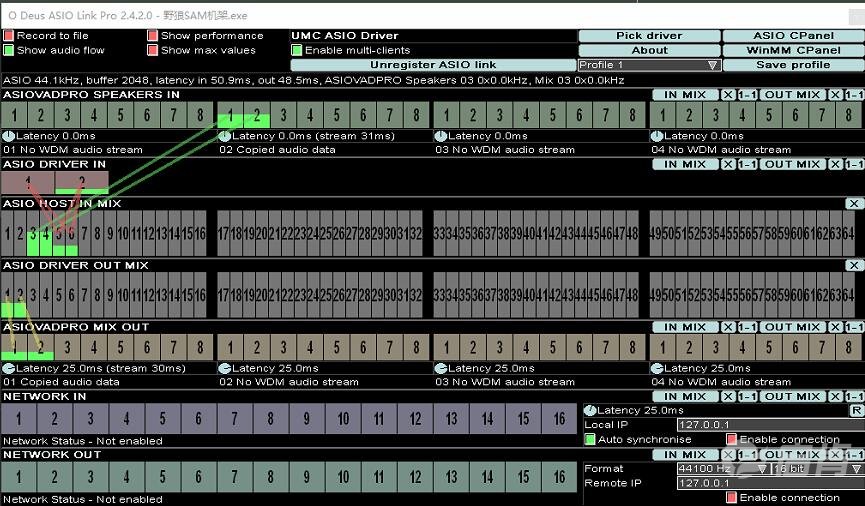
Task: Enable the Show max values checkbox
Action: (153, 50)
